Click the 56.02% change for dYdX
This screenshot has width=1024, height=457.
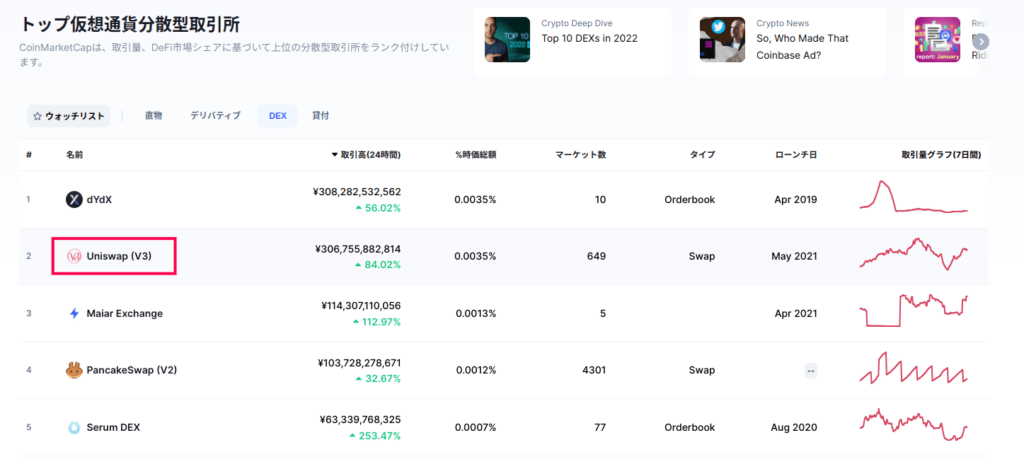tap(378, 208)
